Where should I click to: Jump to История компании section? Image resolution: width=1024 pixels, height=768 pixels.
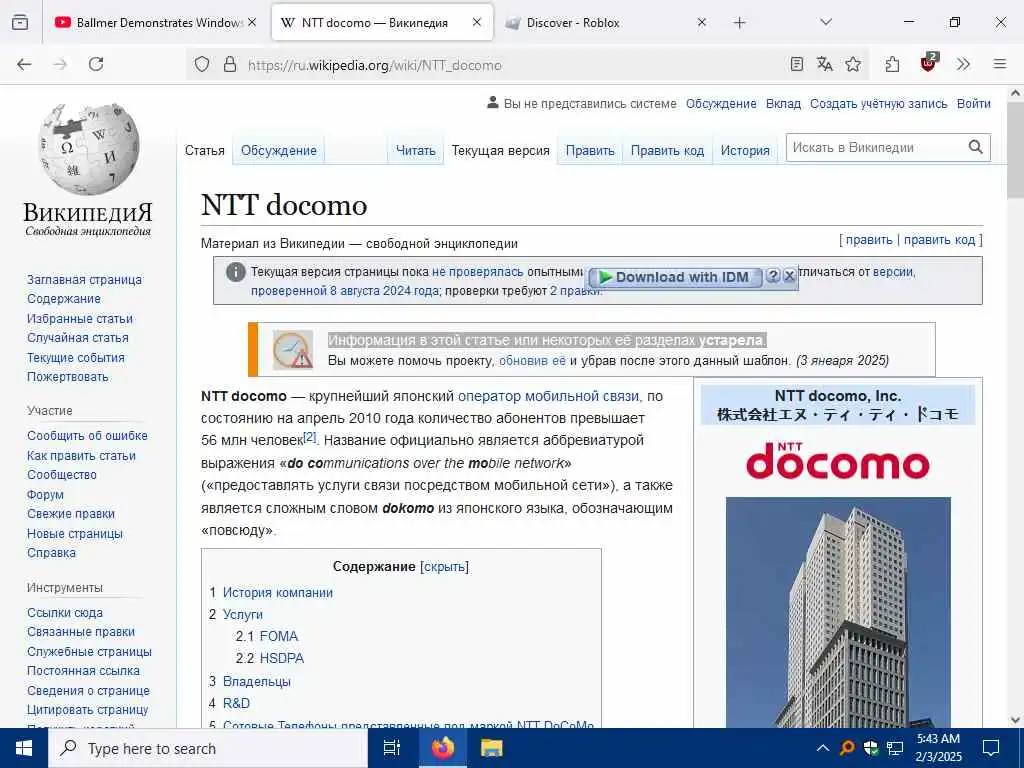278,592
